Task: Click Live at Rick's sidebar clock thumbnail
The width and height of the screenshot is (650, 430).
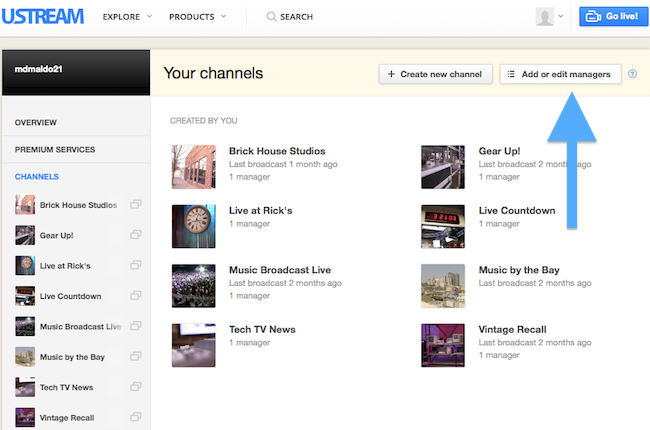Action: (x=25, y=265)
